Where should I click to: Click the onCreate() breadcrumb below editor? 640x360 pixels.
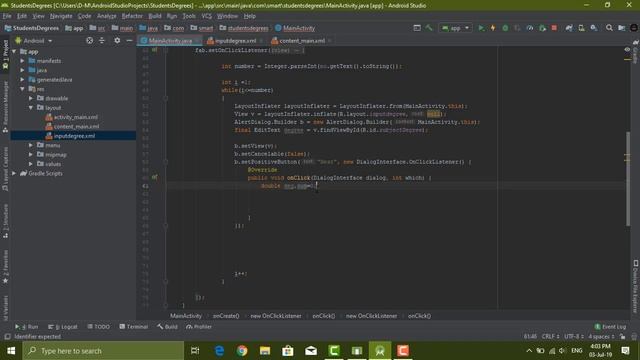click(x=226, y=316)
